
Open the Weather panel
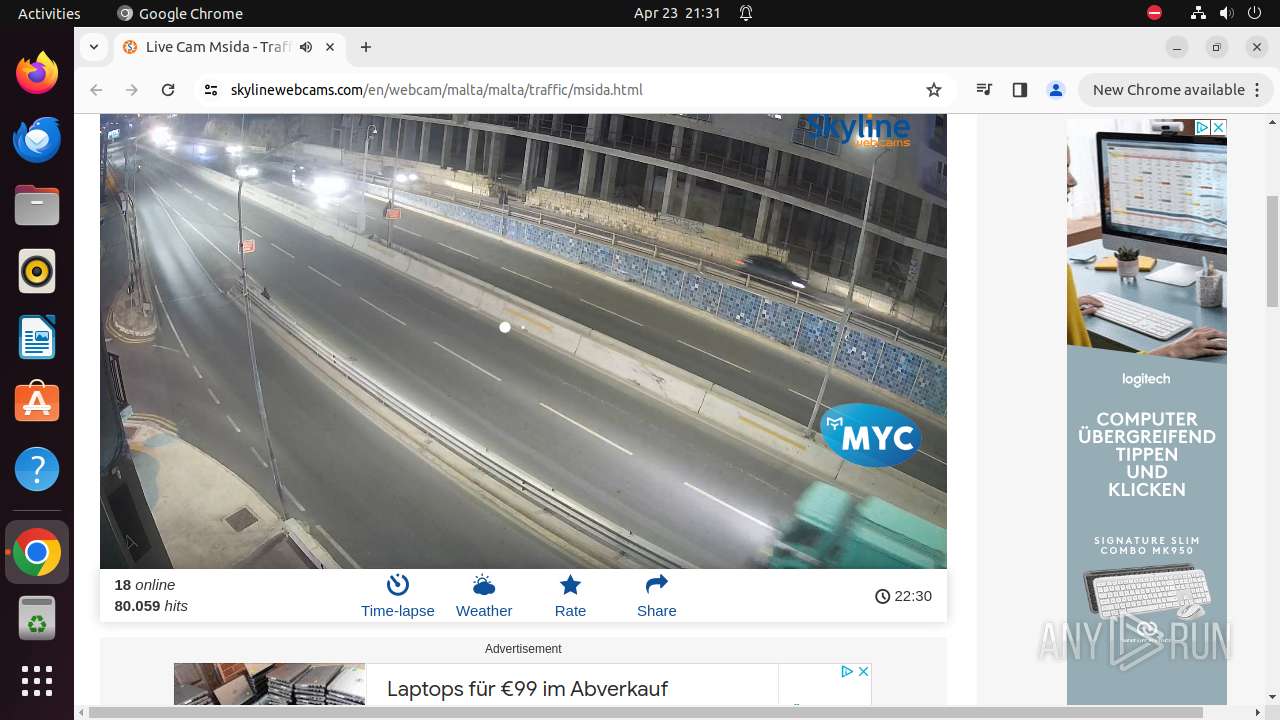tap(484, 596)
